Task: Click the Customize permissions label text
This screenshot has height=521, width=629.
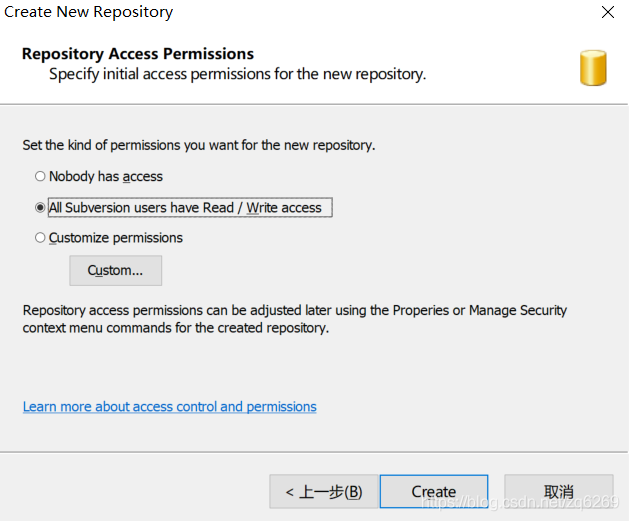Action: [x=116, y=238]
